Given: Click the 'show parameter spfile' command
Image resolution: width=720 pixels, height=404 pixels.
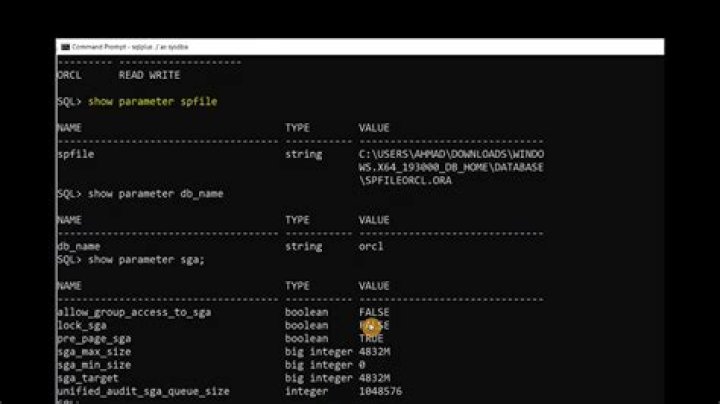Looking at the screenshot, I should 152,101.
